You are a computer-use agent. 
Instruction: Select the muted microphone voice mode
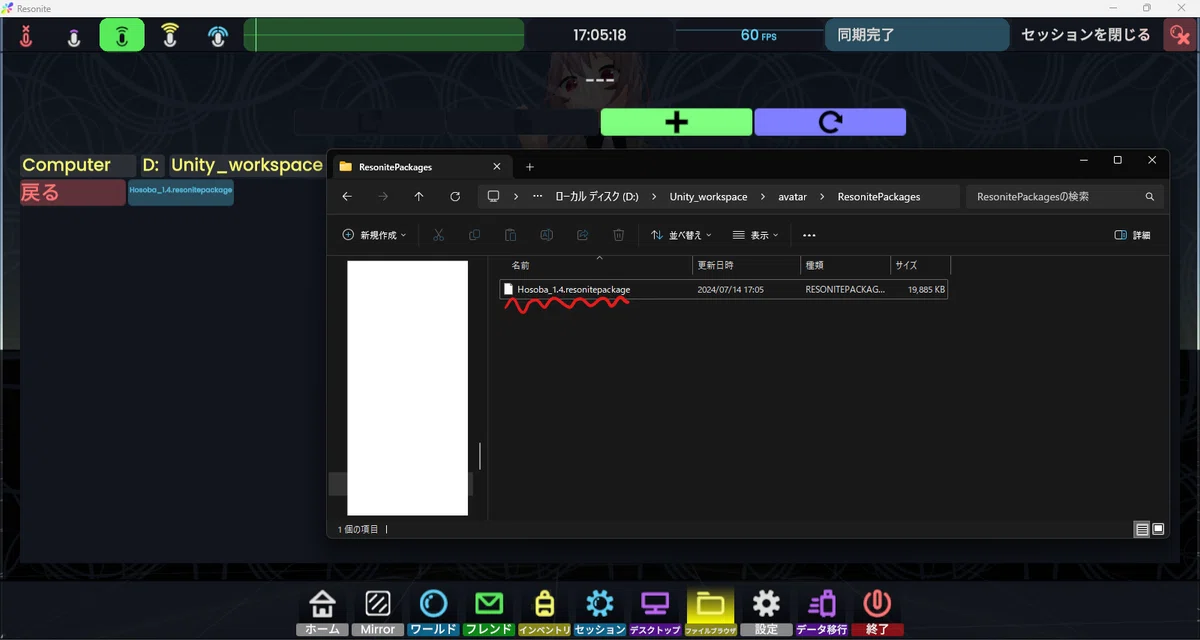pos(26,36)
